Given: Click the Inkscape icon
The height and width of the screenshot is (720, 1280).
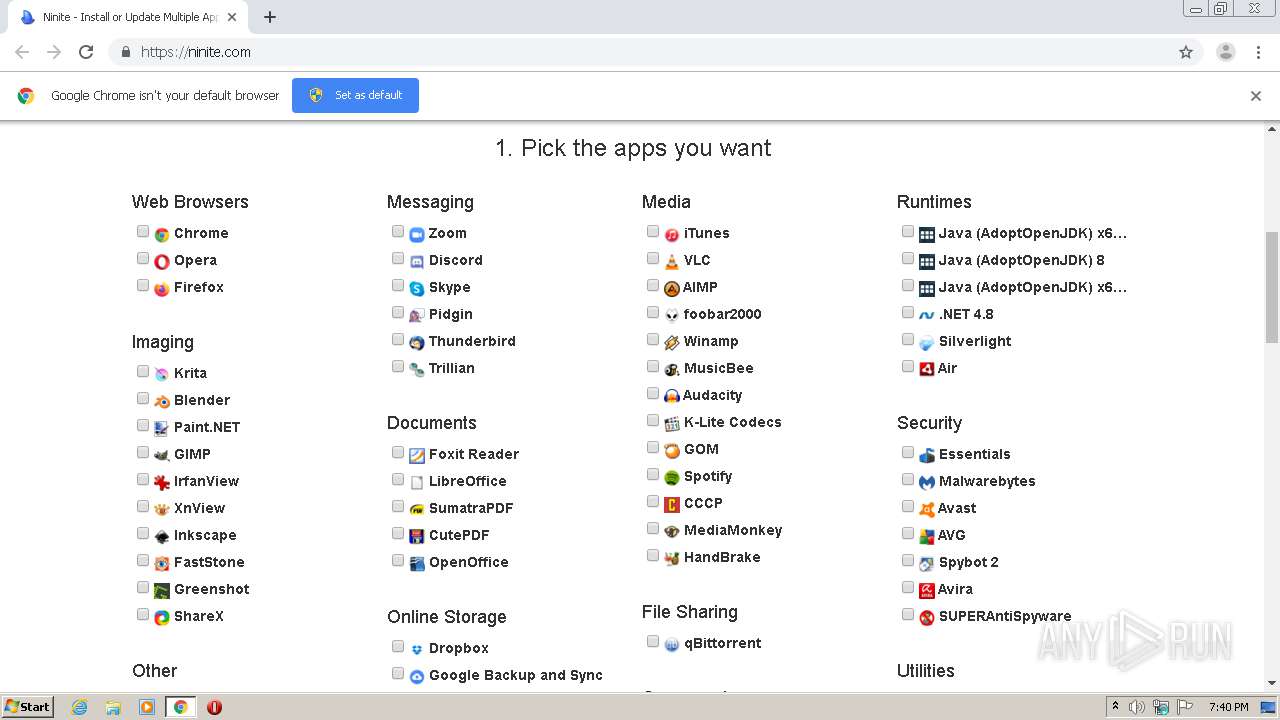Looking at the screenshot, I should click(x=162, y=536).
